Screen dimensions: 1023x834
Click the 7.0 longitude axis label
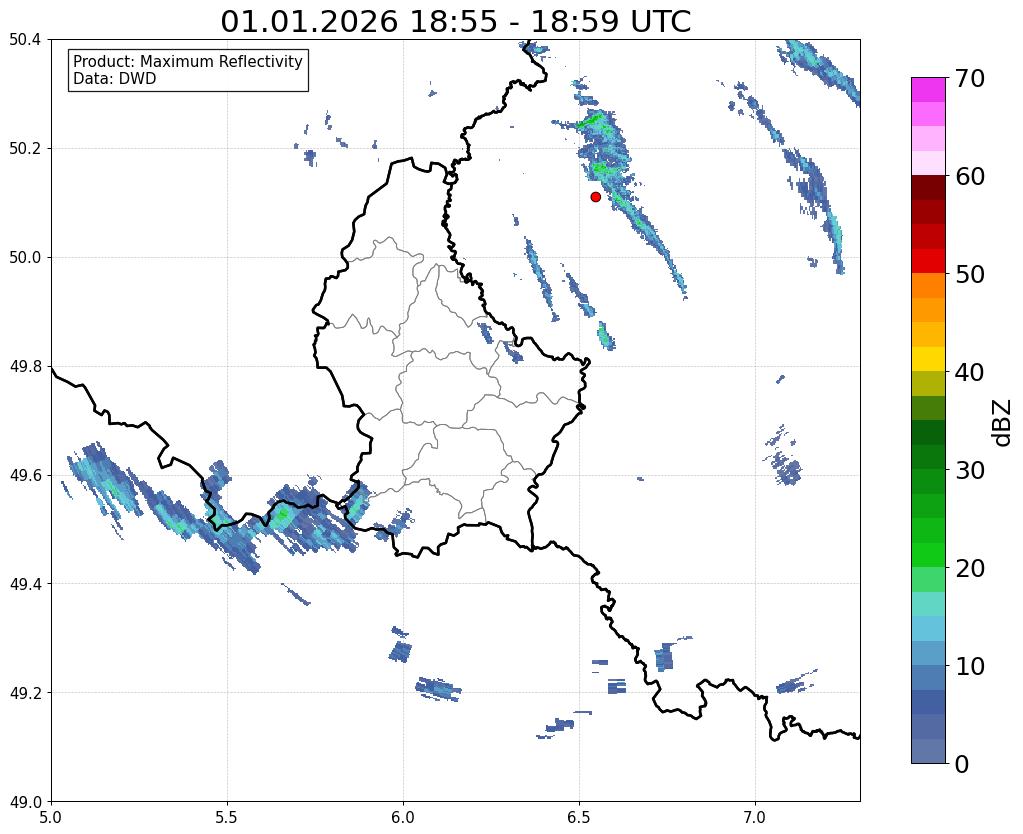point(755,817)
